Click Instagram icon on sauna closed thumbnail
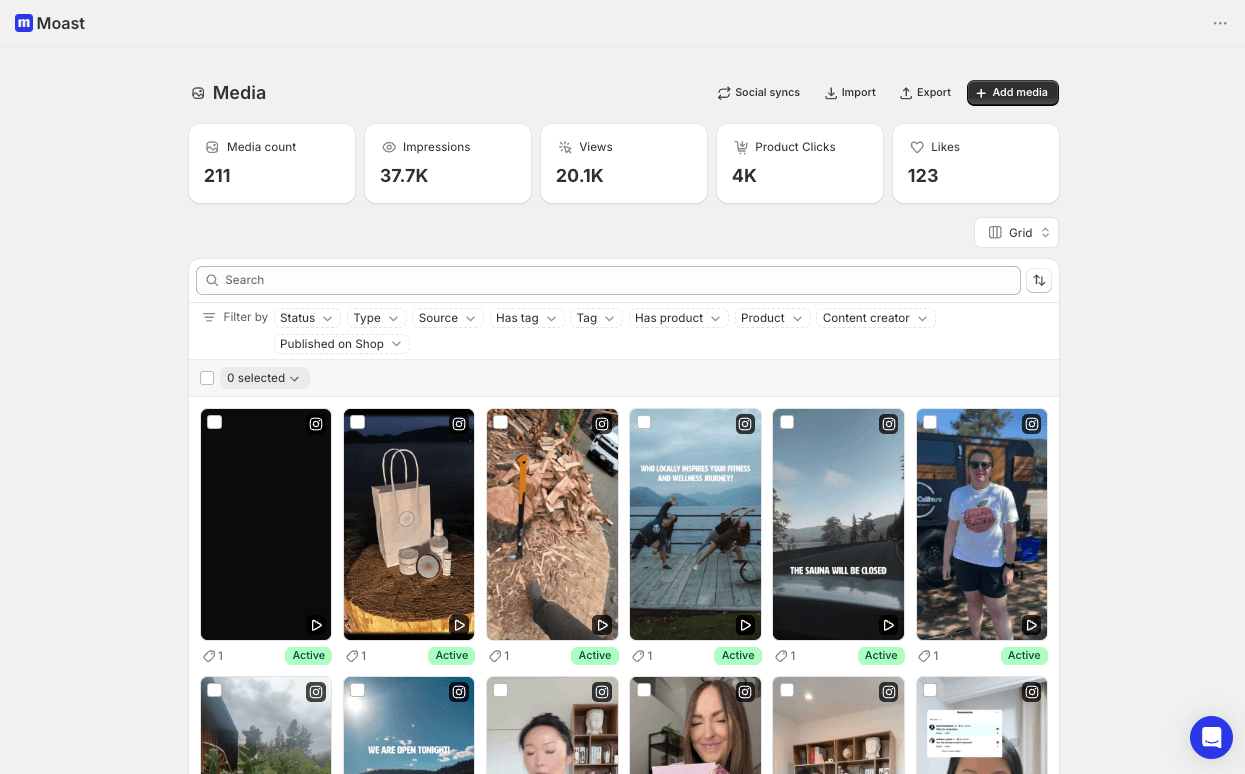Viewport: 1245px width, 774px height. [x=889, y=424]
